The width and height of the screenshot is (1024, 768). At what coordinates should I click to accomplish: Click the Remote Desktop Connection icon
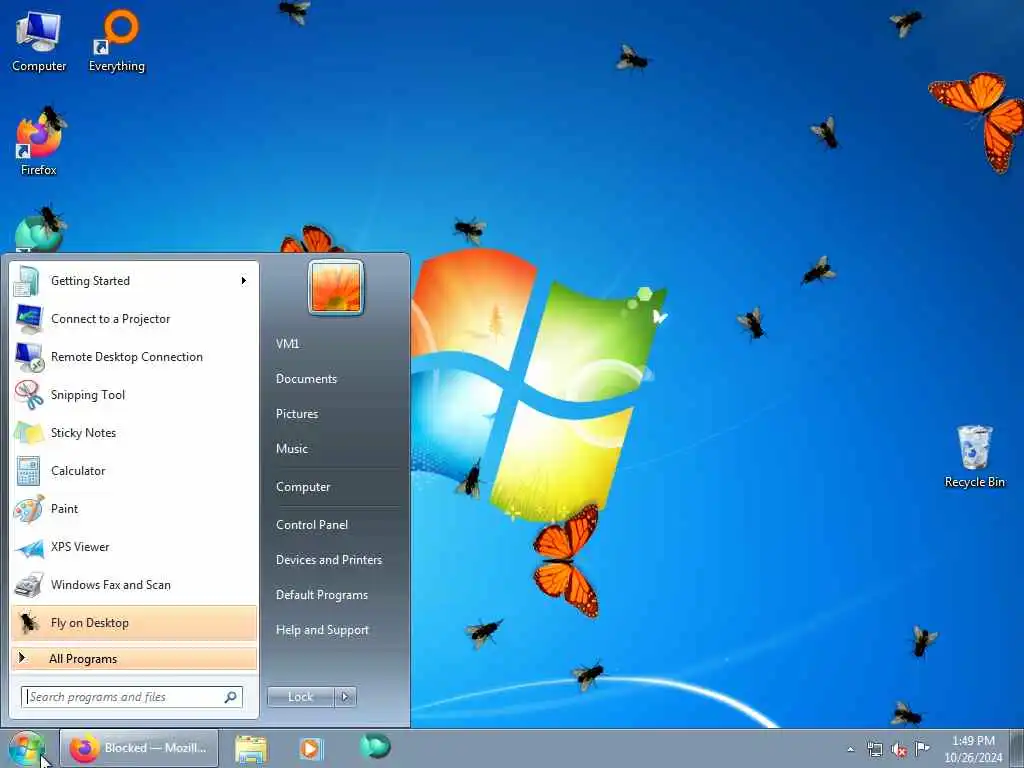[29, 357]
